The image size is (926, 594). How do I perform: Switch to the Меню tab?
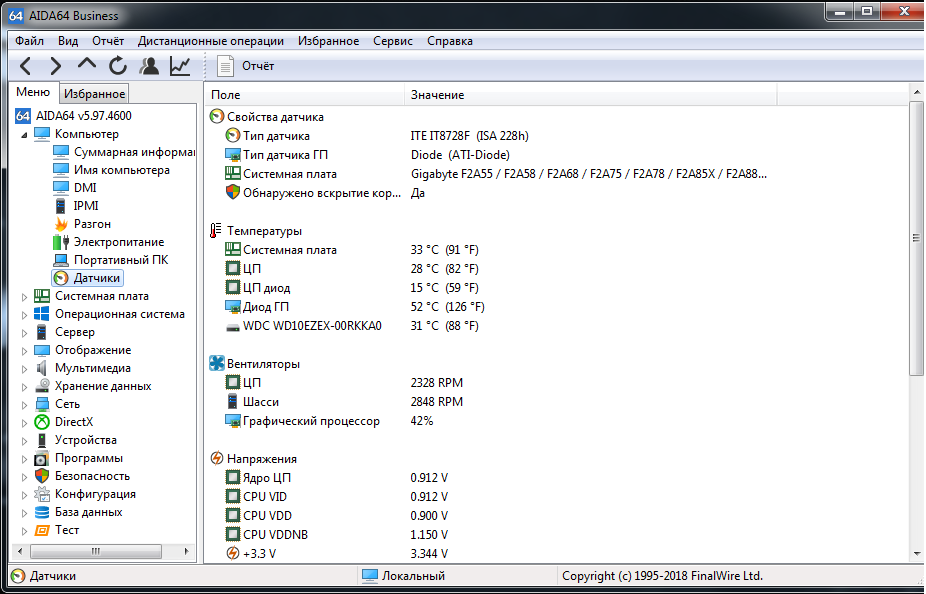point(33,92)
